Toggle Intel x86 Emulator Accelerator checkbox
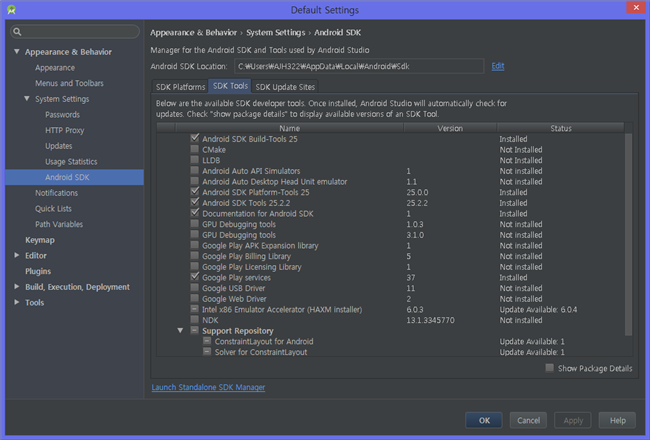Viewport: 650px width, 440px height. [194, 309]
